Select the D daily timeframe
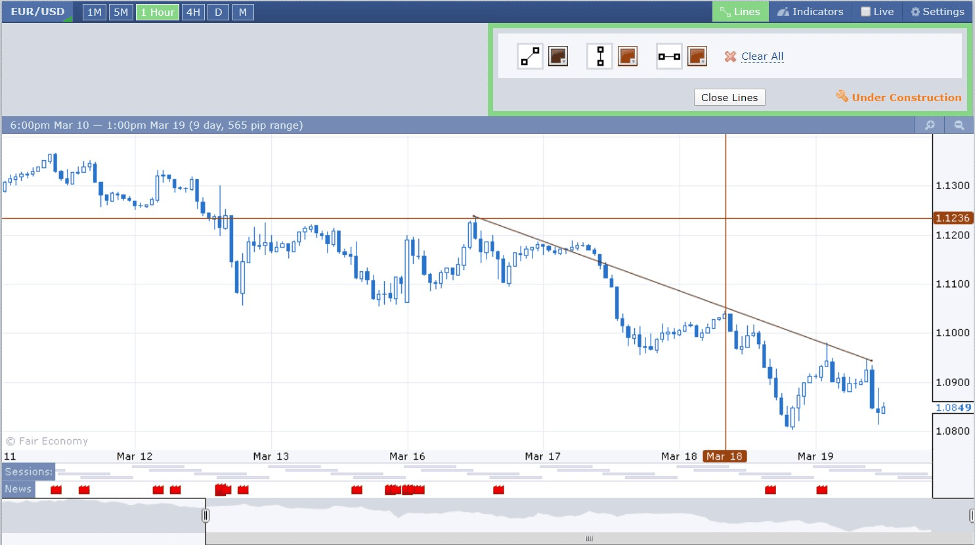Screen dimensions: 977x545 point(218,12)
